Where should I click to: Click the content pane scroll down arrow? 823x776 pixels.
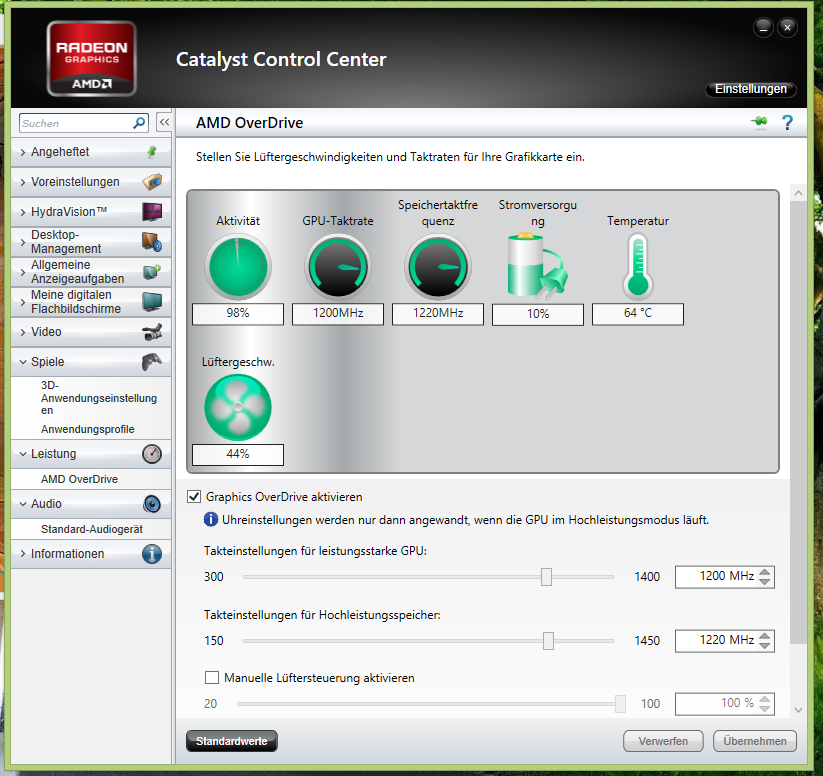798,710
